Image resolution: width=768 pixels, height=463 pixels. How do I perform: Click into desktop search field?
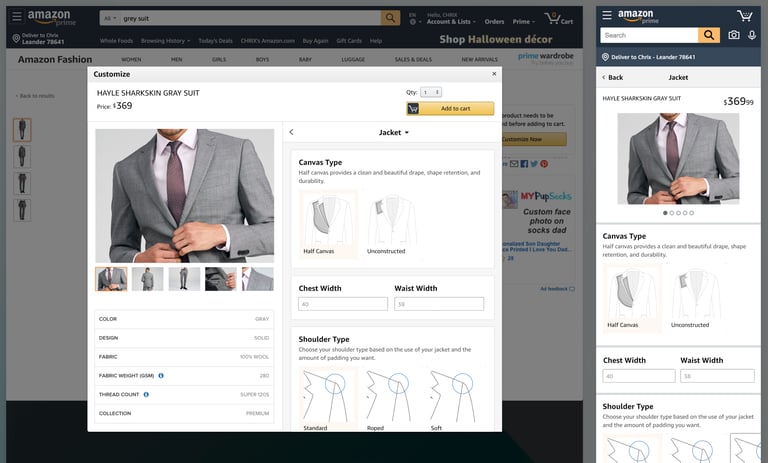[250, 19]
